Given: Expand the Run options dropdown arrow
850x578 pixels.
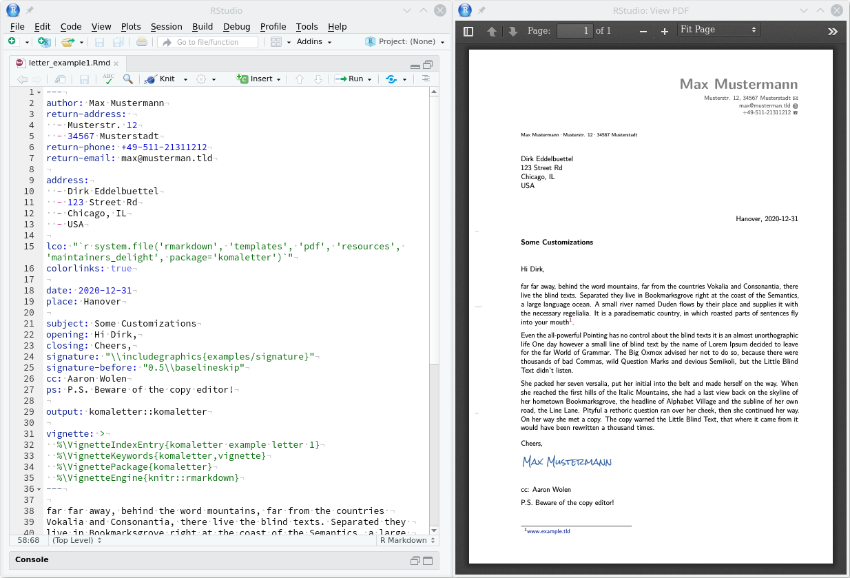Looking at the screenshot, I should 370,80.
